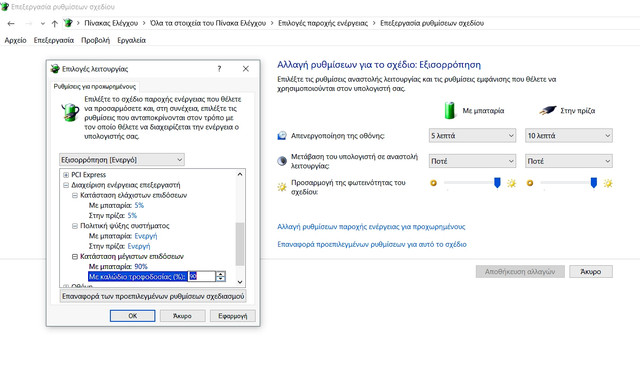Click the dialog title bar power icon
Image resolution: width=640 pixels, height=371 pixels.
pos(55,69)
